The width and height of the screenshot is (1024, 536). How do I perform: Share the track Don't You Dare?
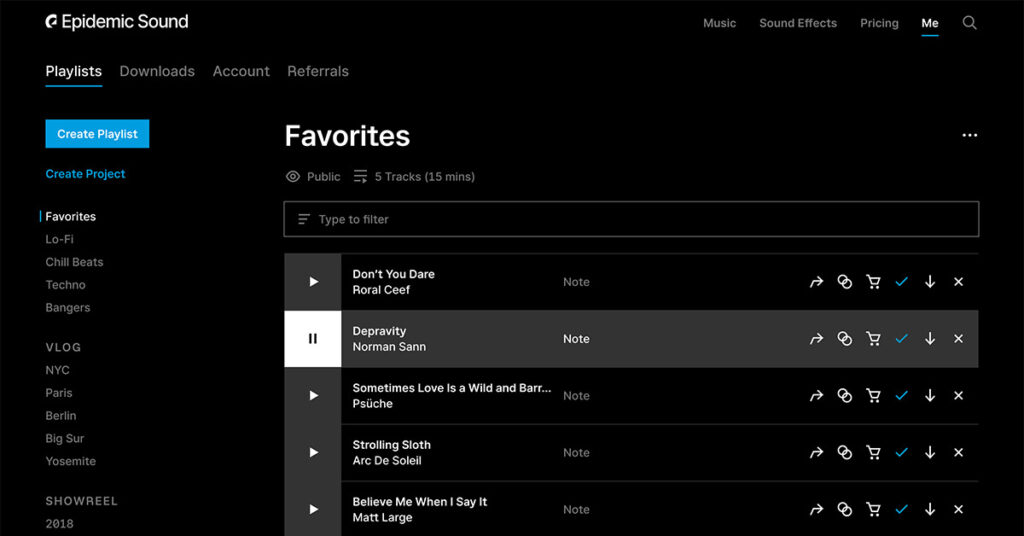pyautogui.click(x=816, y=282)
